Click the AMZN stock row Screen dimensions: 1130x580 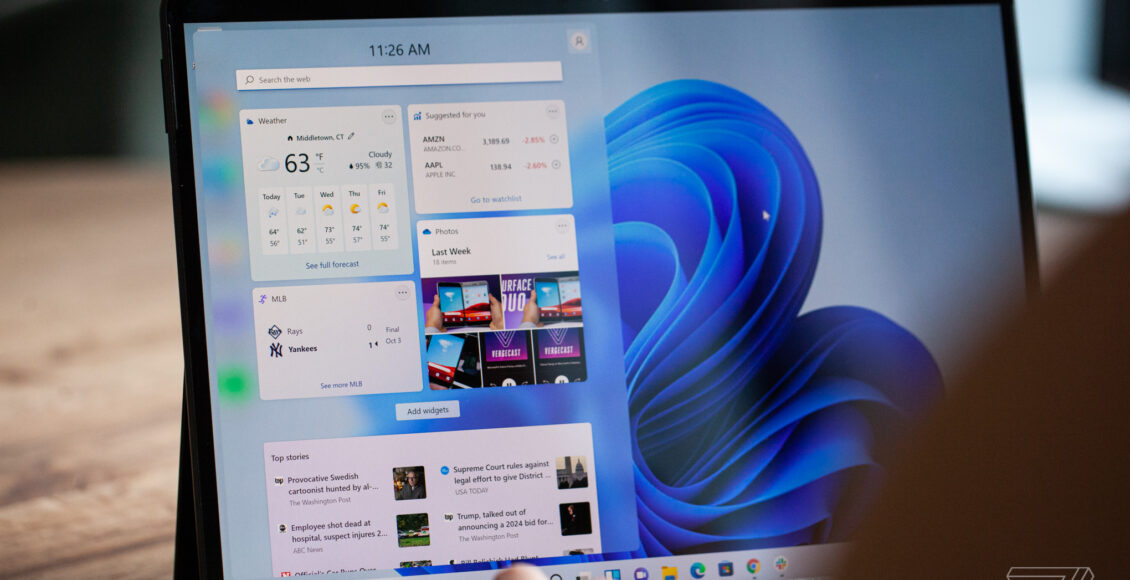pos(490,142)
